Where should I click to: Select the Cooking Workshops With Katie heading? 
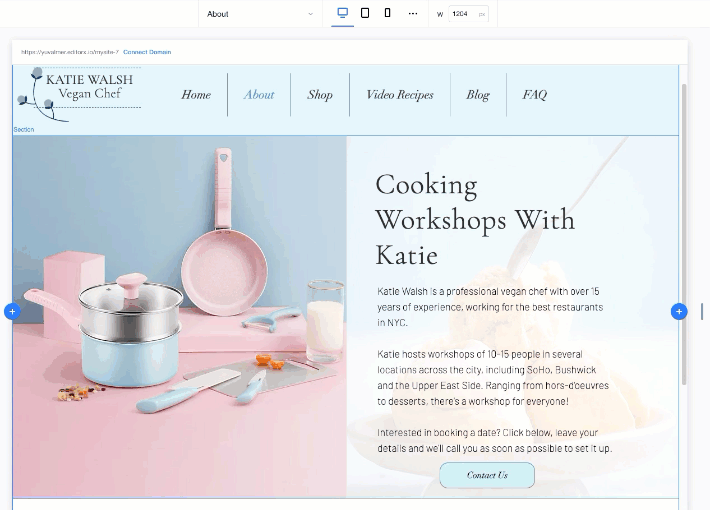[475, 219]
